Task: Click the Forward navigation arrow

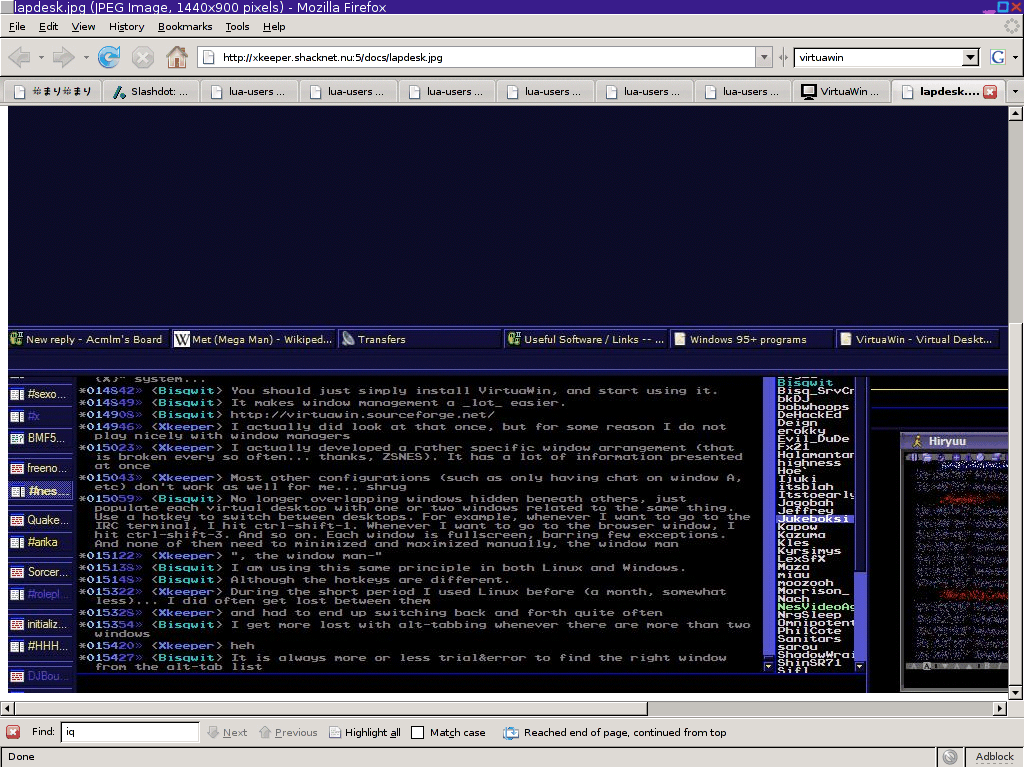Action: [63, 57]
